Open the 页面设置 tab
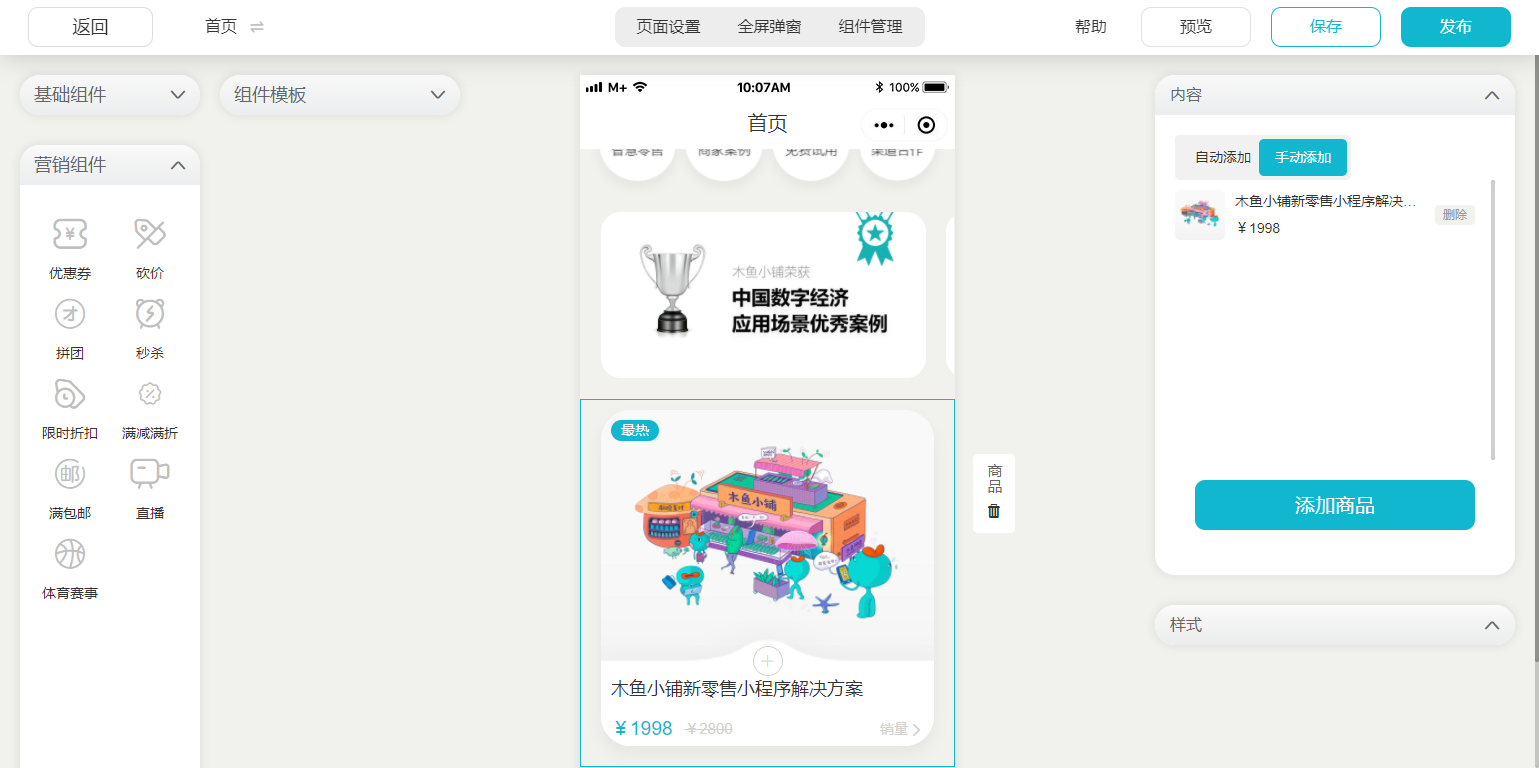 (668, 27)
